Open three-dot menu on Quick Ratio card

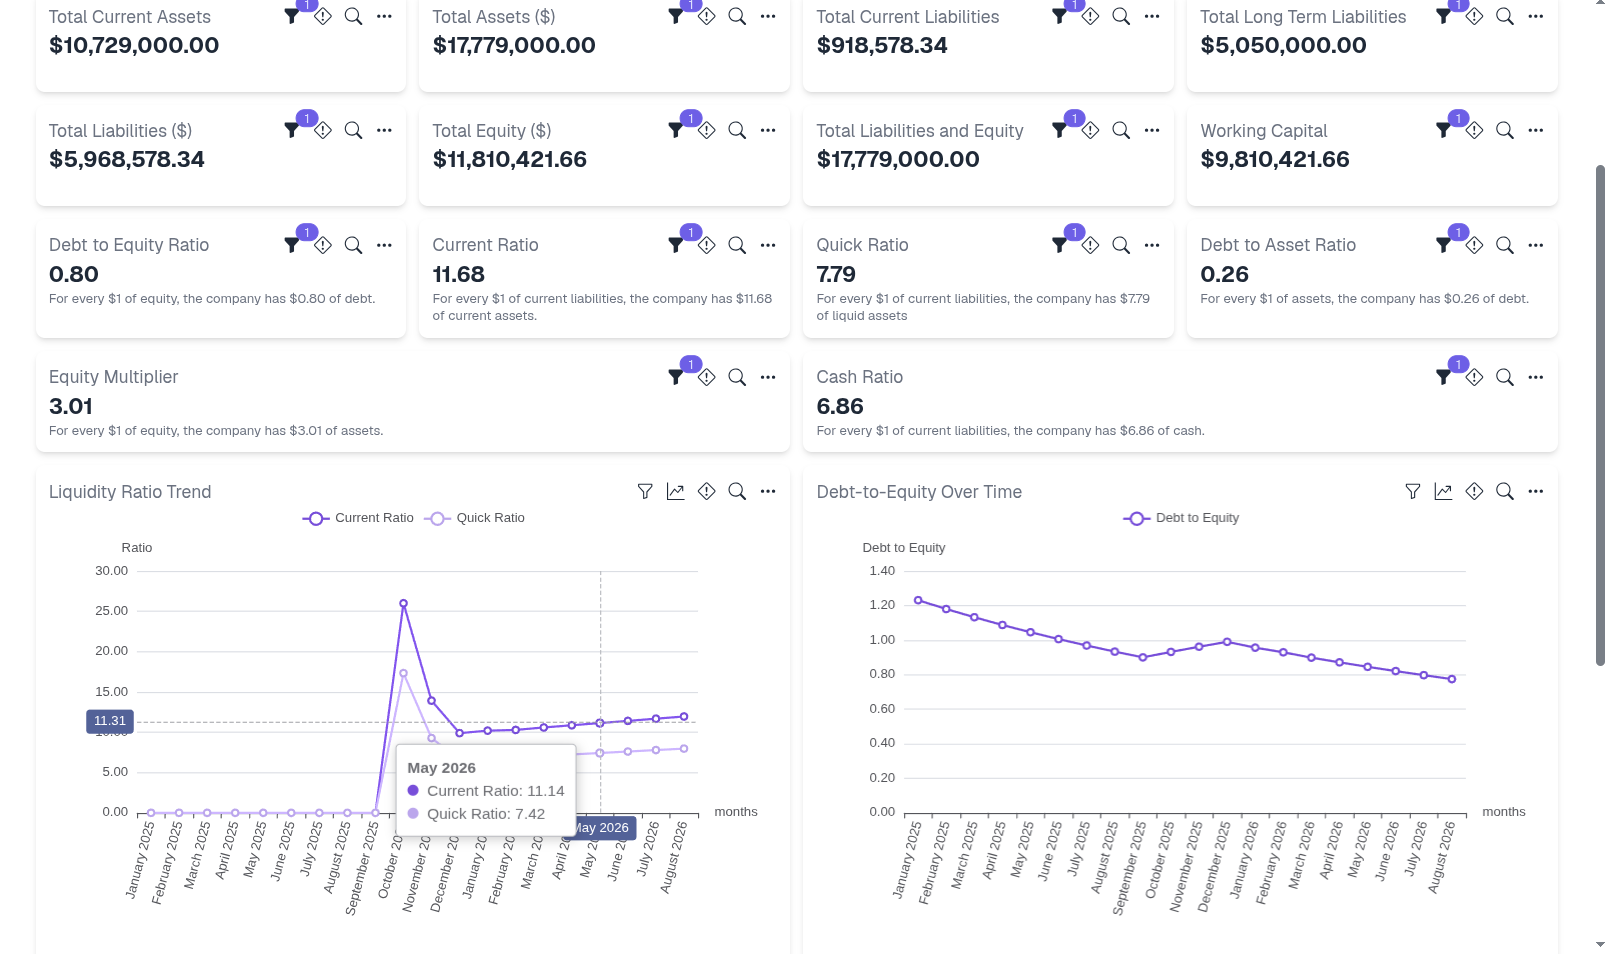point(1152,245)
